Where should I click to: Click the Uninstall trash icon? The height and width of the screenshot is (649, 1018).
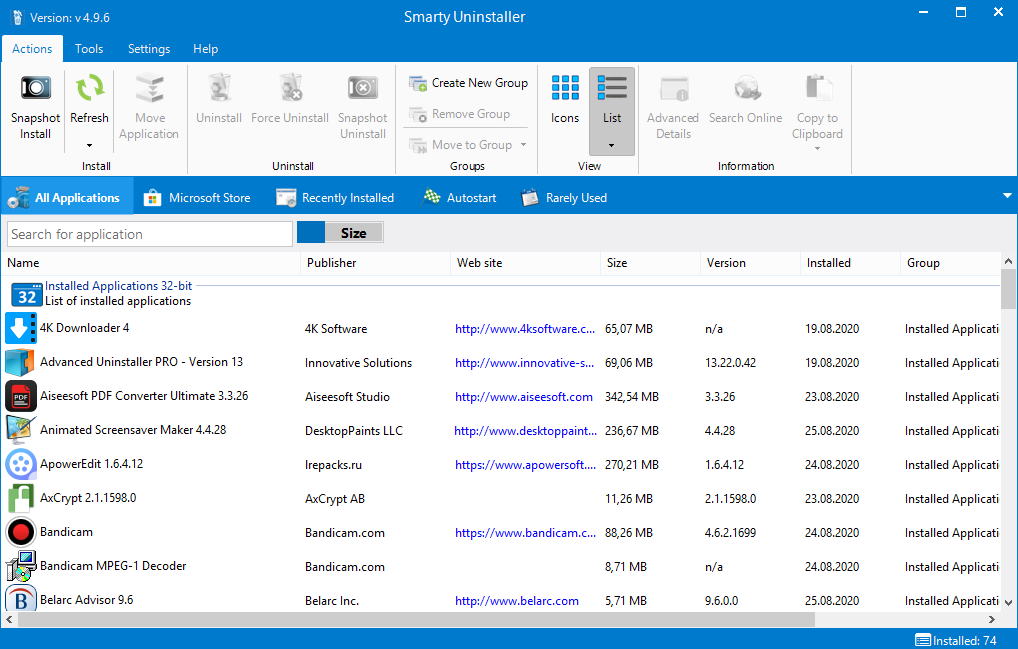(x=219, y=88)
